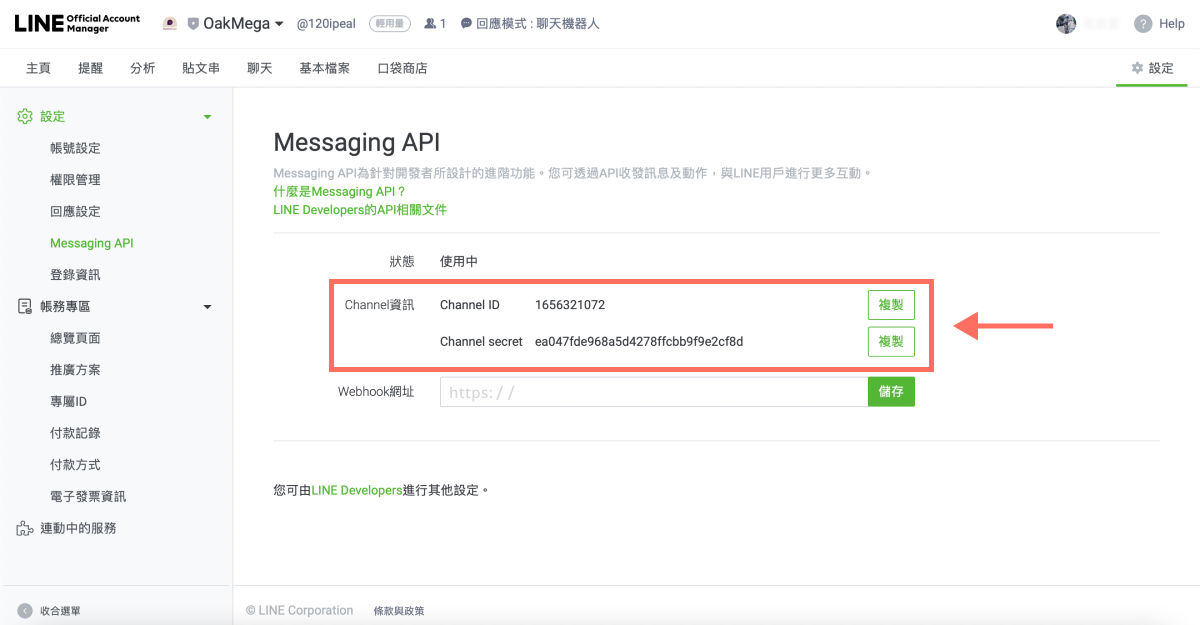Screen dimensions: 1200x625
Task: Open the OakMega account dropdown arrow
Action: [279, 23]
